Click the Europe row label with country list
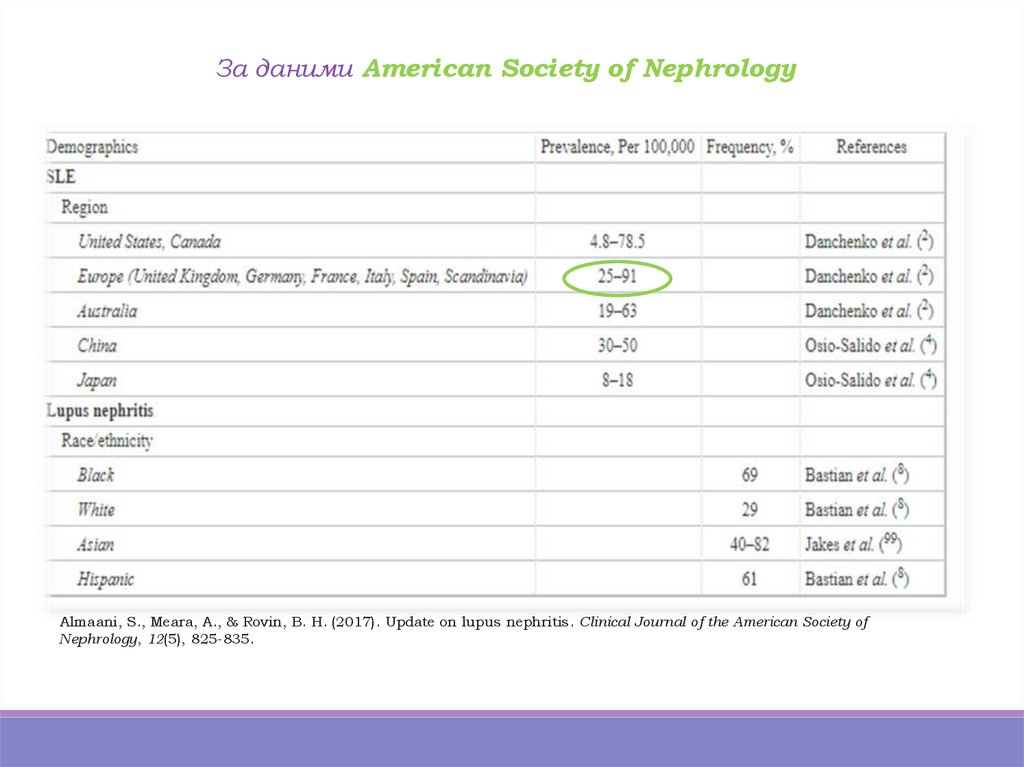The height and width of the screenshot is (767, 1024). pos(302,277)
